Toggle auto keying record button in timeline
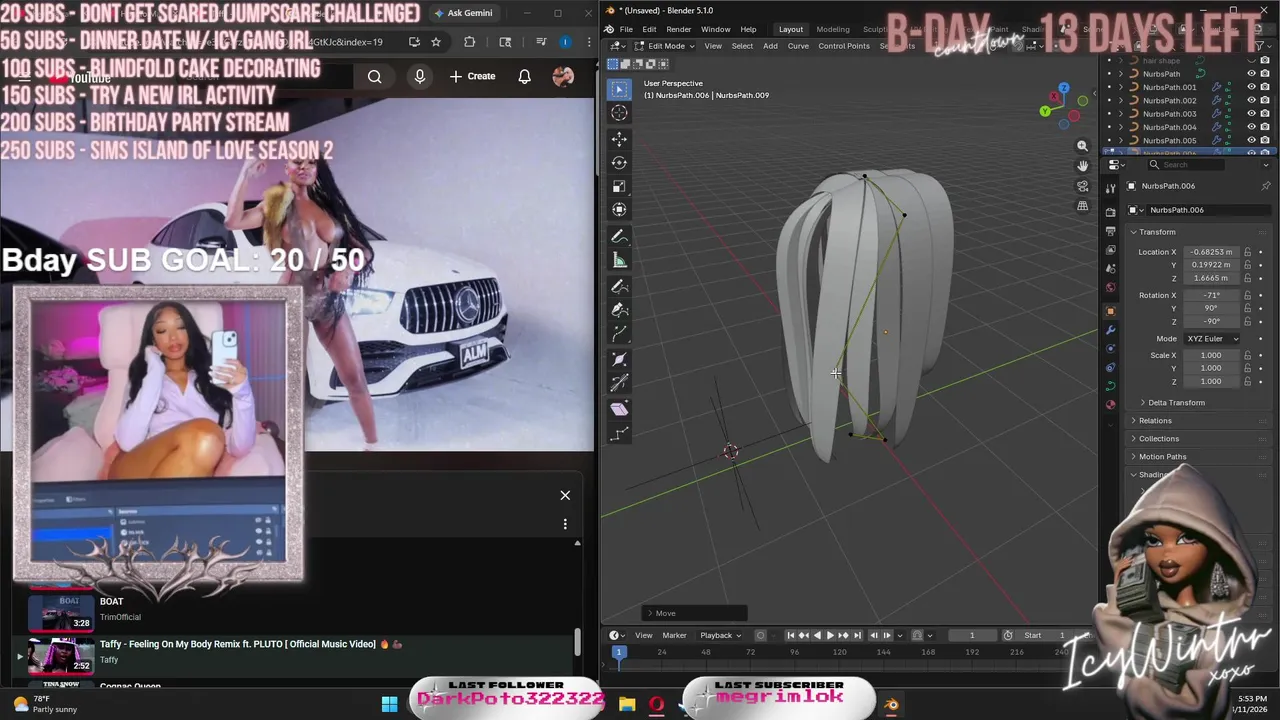The height and width of the screenshot is (720, 1280). coord(760,635)
